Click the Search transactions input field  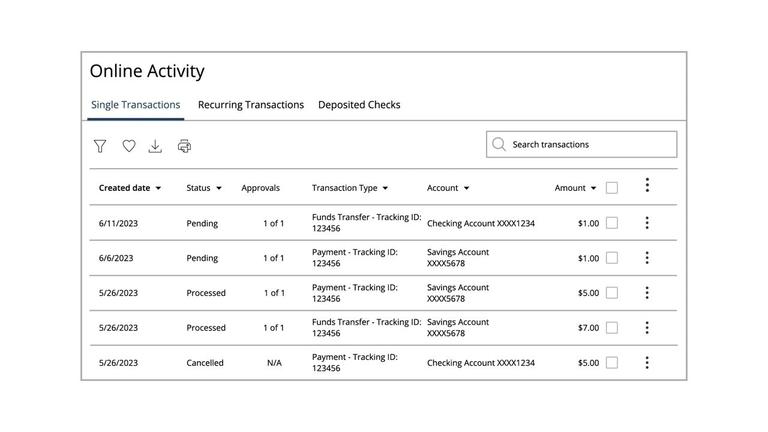(590, 144)
